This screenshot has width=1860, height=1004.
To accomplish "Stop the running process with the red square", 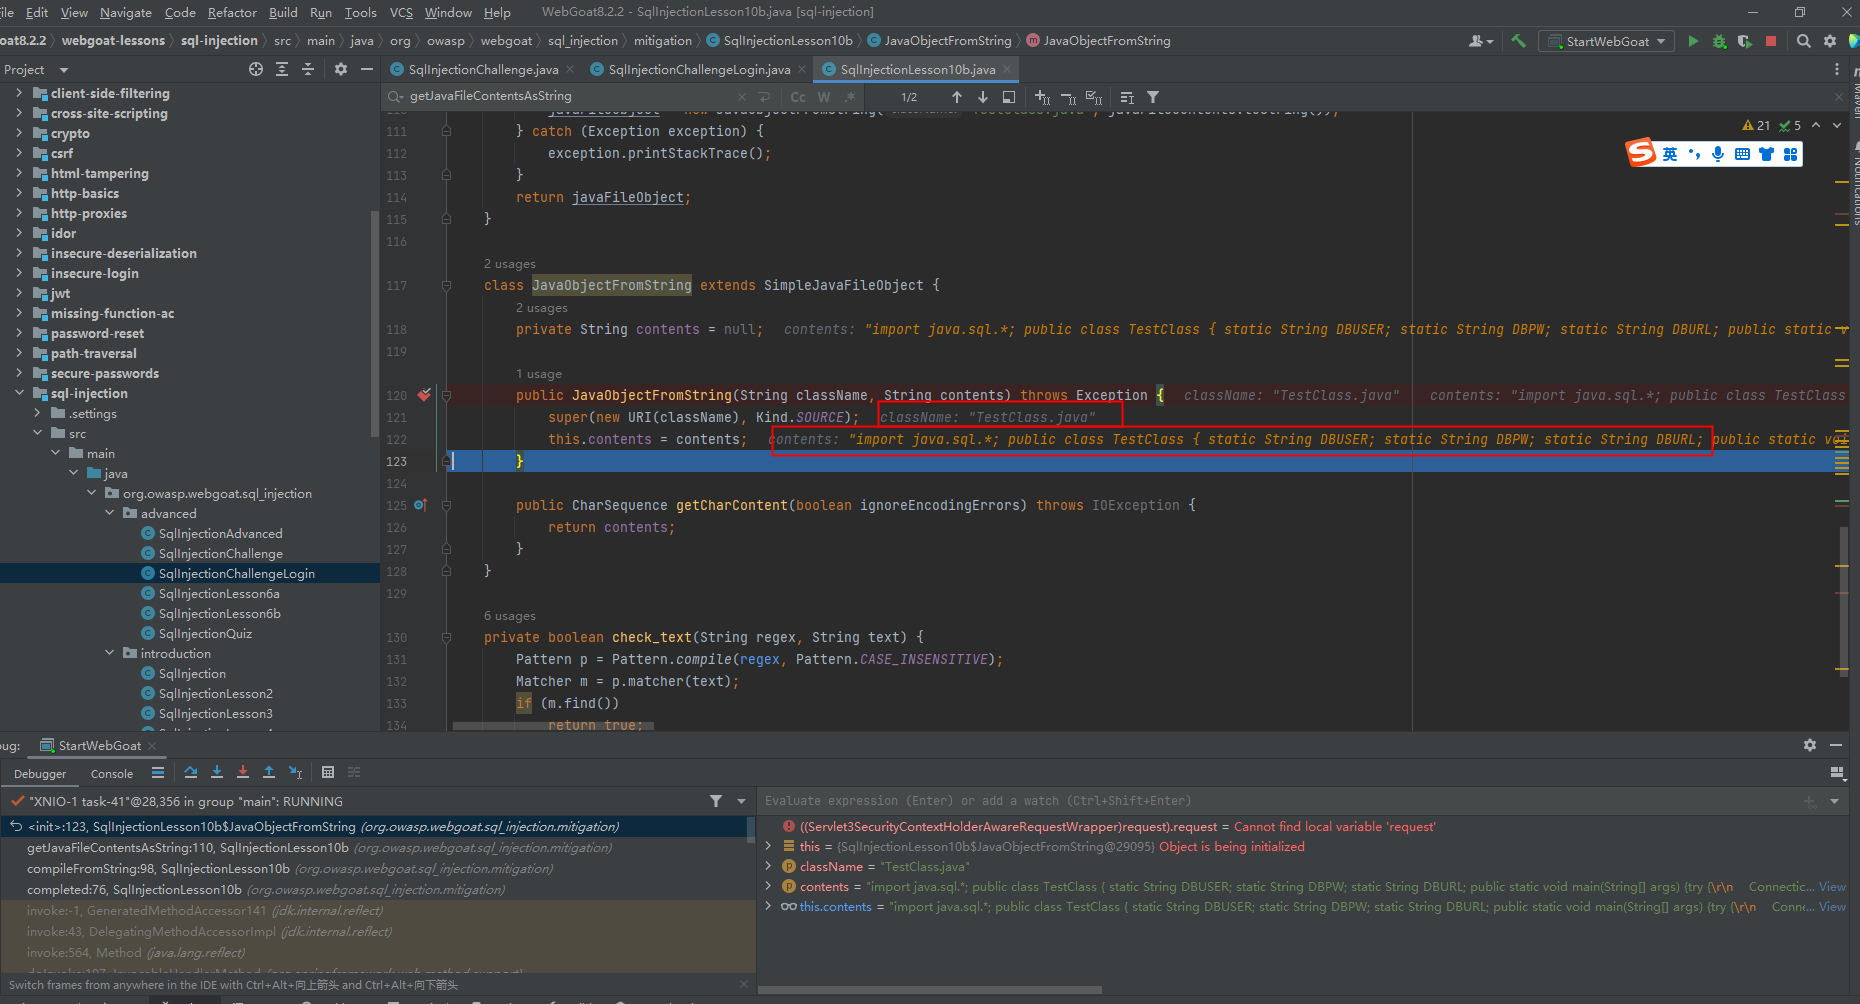I will (x=1771, y=41).
